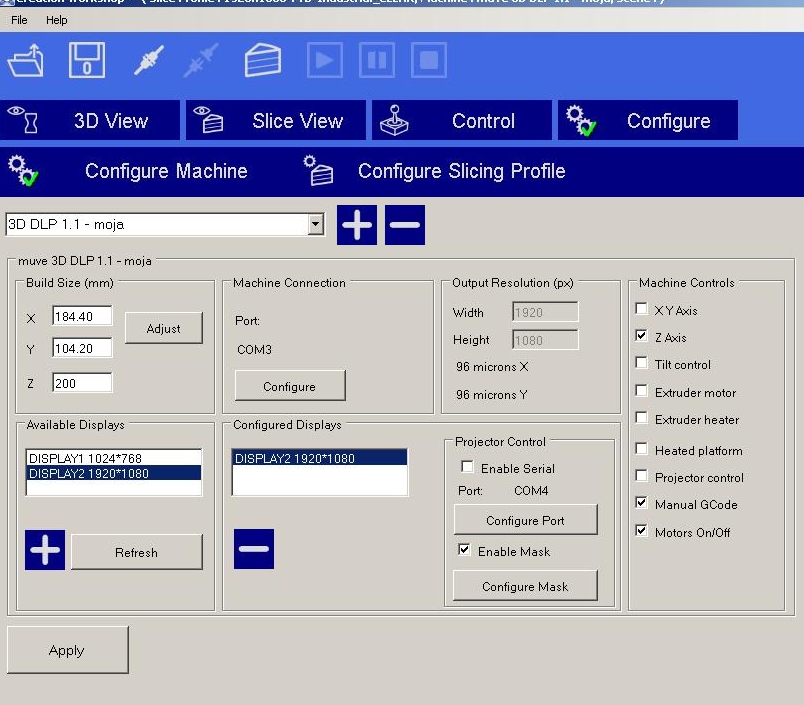Click the open file folder icon
Viewport: 804px width, 705px height.
(26, 61)
